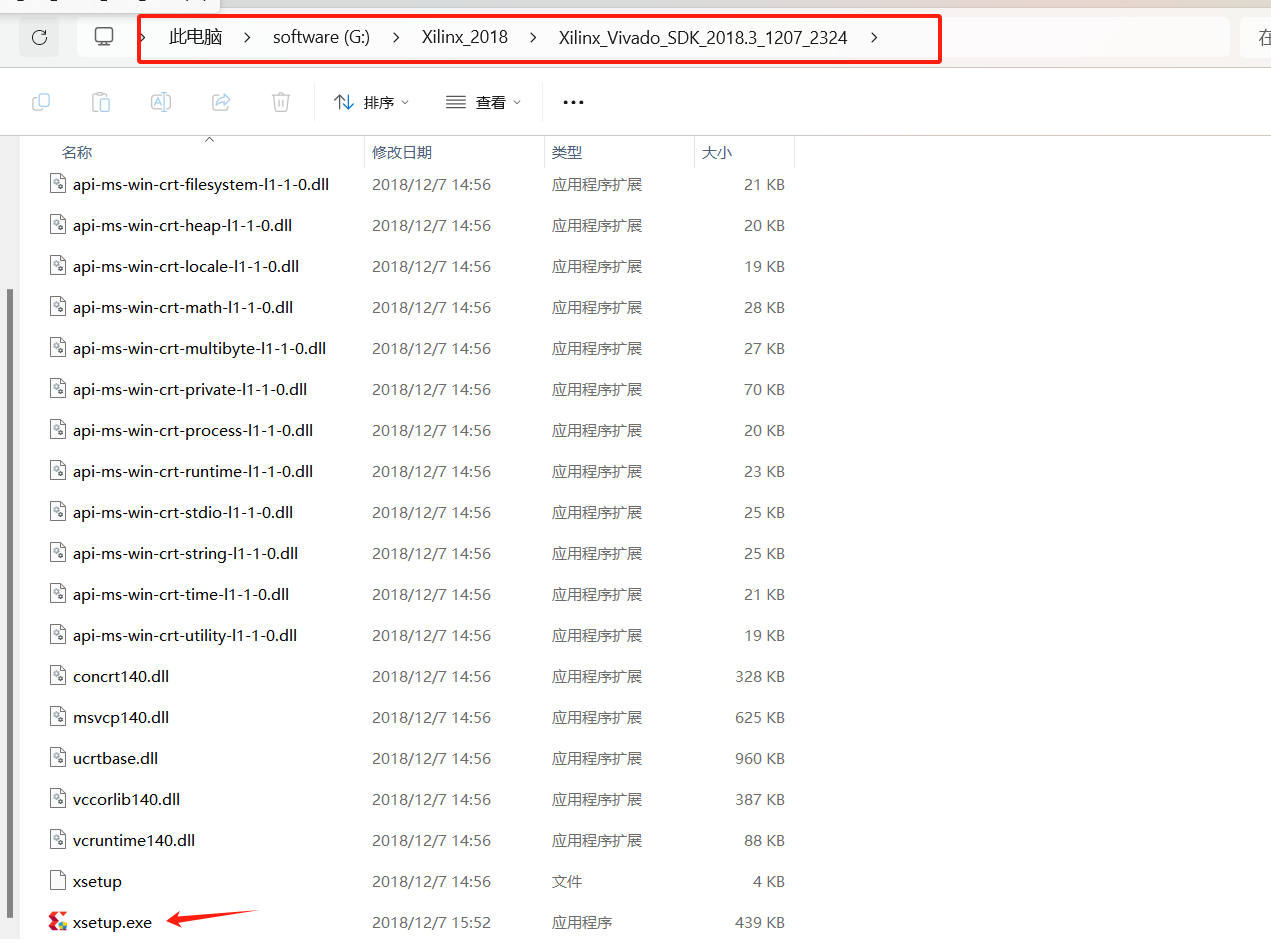Expand chevron after Xilinx_2018 in breadcrumb
Viewport: 1271px width, 949px height.
[533, 38]
